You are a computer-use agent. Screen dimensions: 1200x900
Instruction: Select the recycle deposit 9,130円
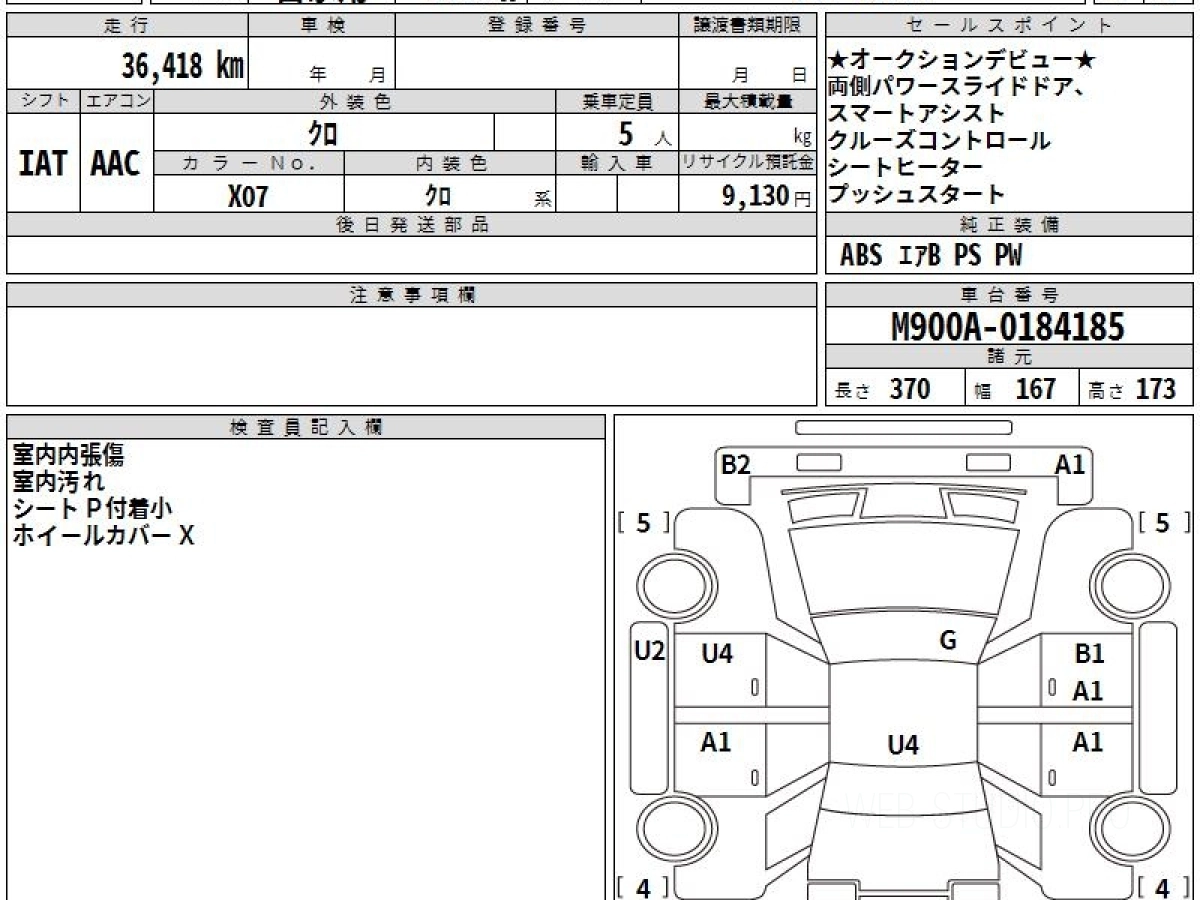tap(766, 195)
